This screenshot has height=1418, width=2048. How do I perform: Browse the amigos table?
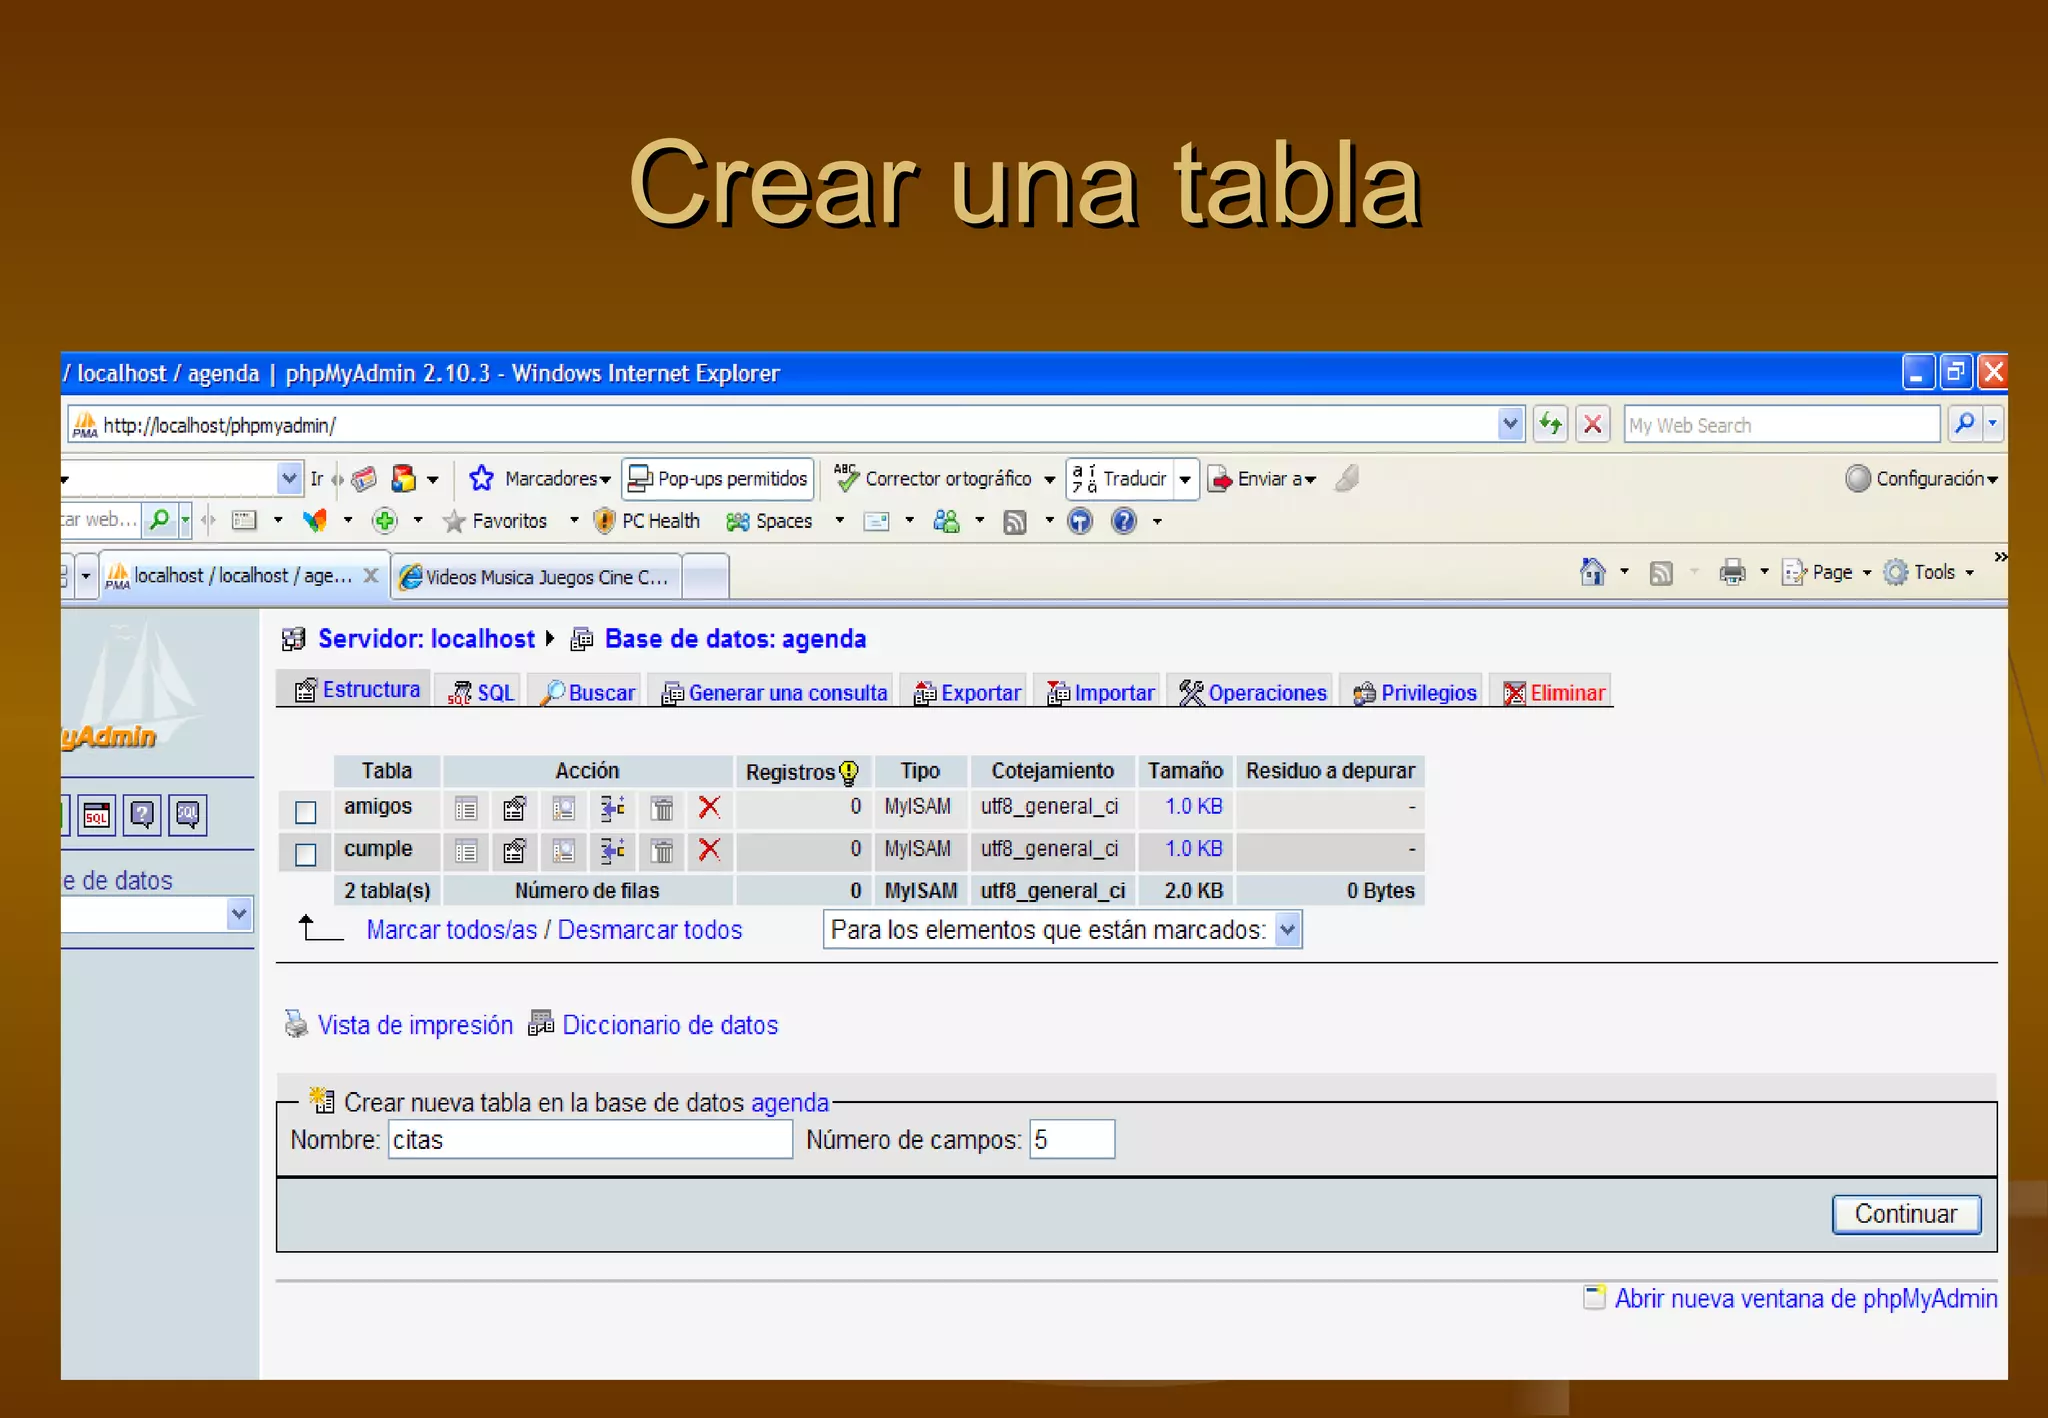466,808
